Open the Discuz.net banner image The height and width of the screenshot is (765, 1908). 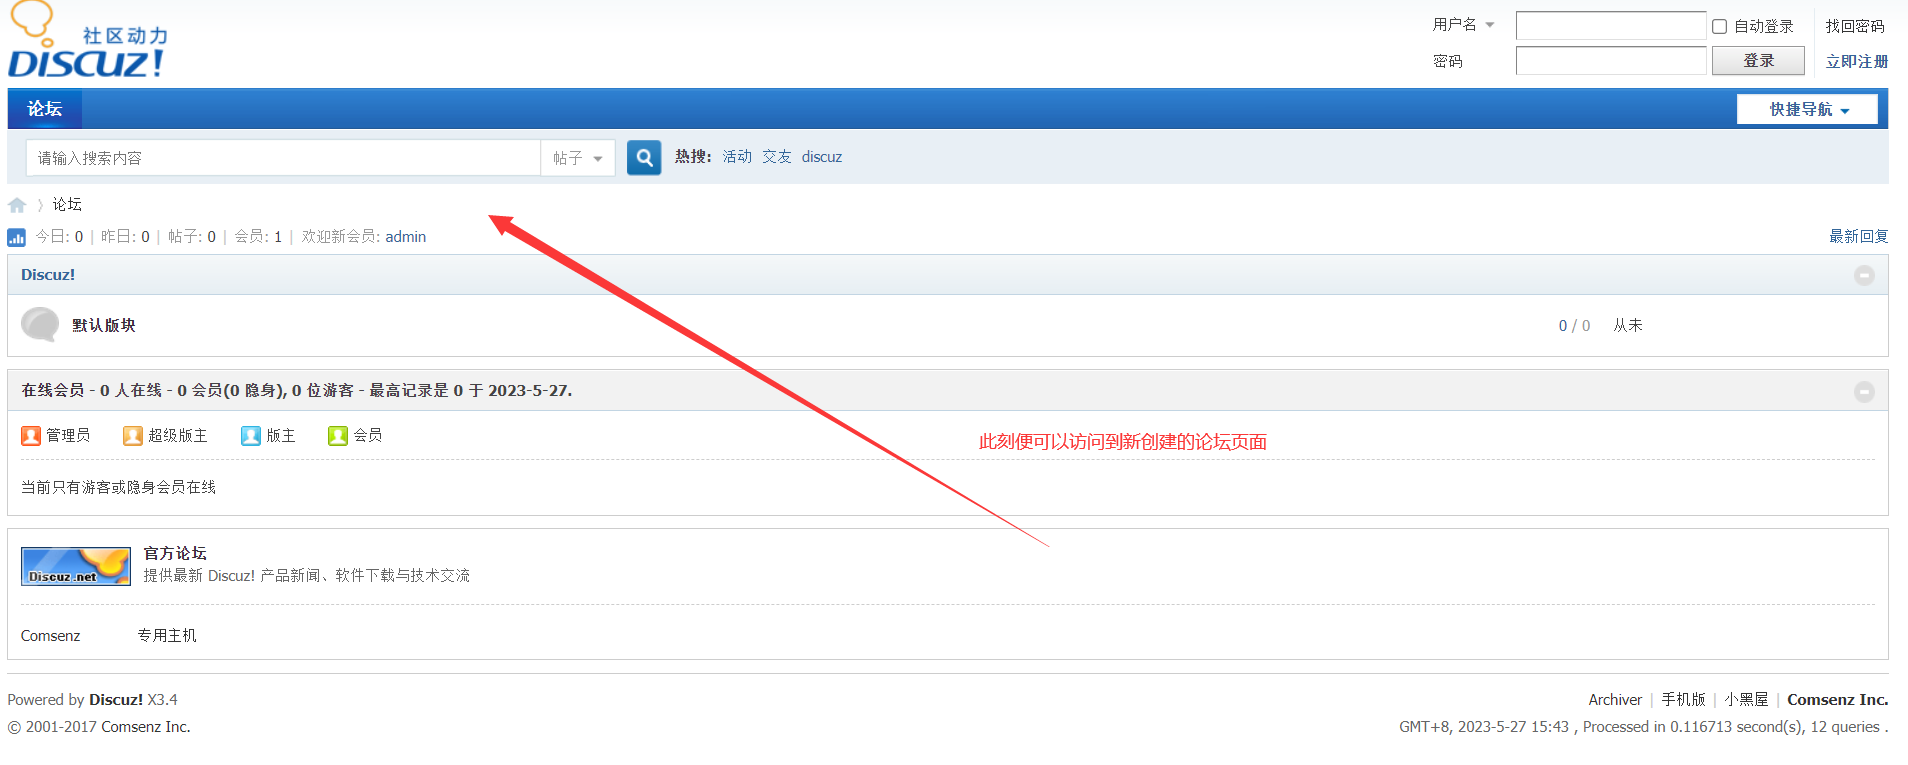76,566
